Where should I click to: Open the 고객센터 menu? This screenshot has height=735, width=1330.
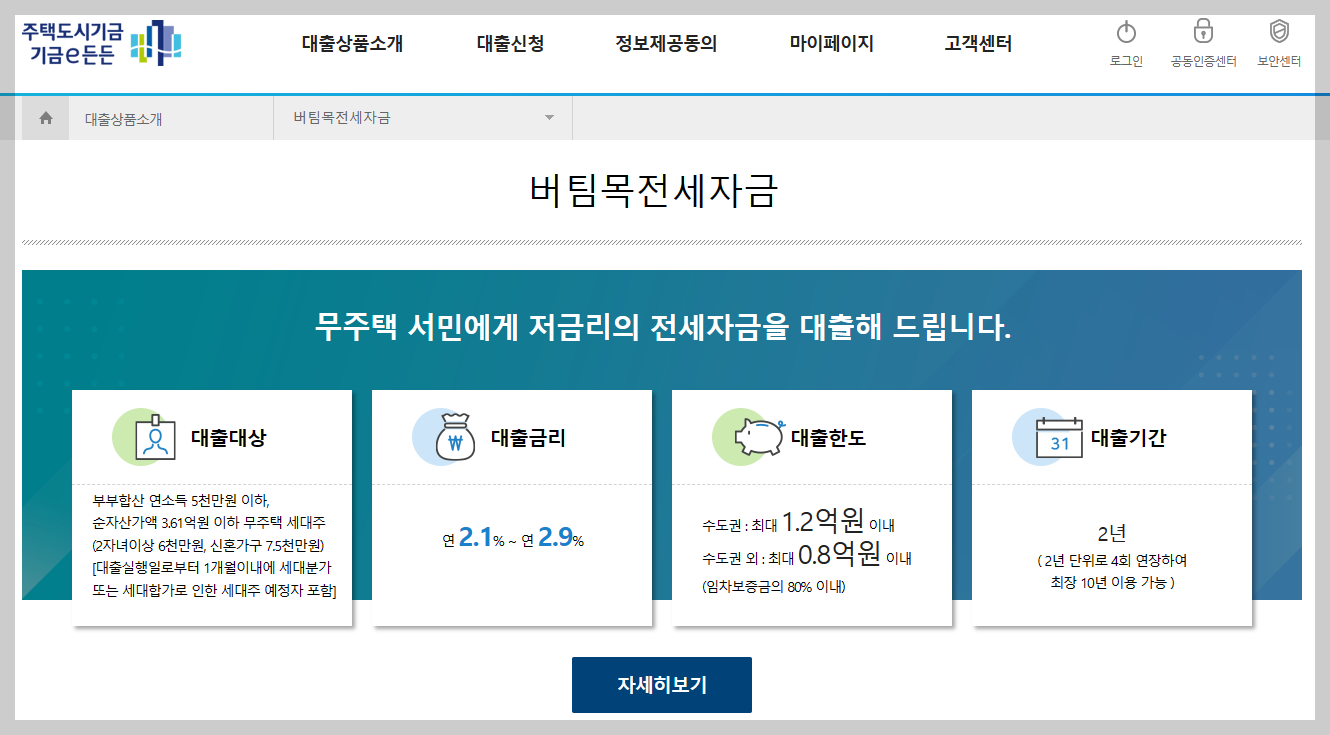pos(977,44)
